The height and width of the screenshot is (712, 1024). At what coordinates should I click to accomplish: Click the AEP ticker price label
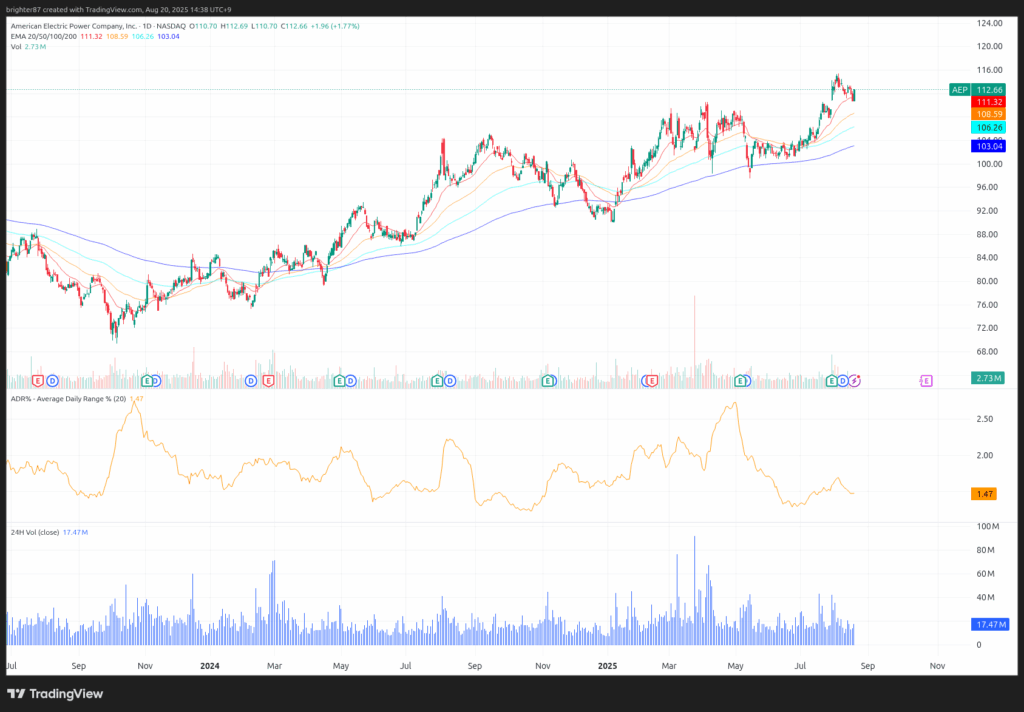click(x=959, y=90)
